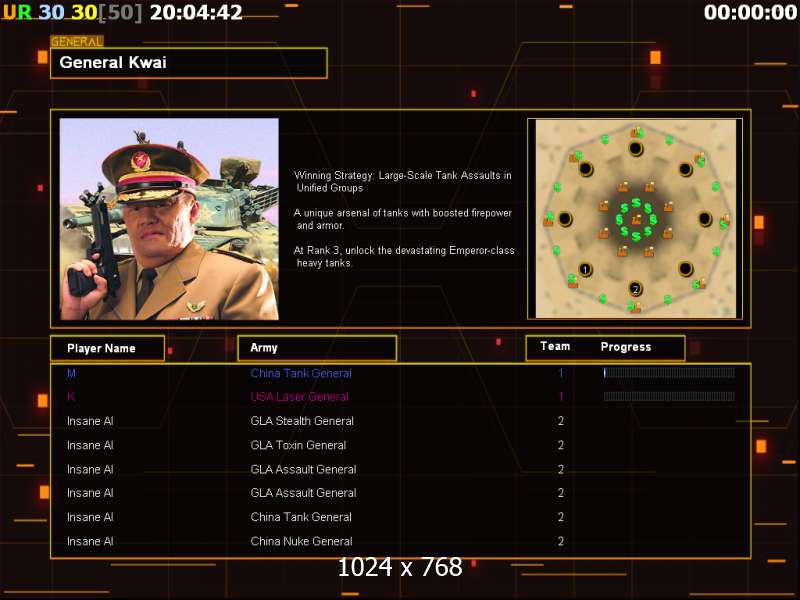Select player name M

(71, 373)
